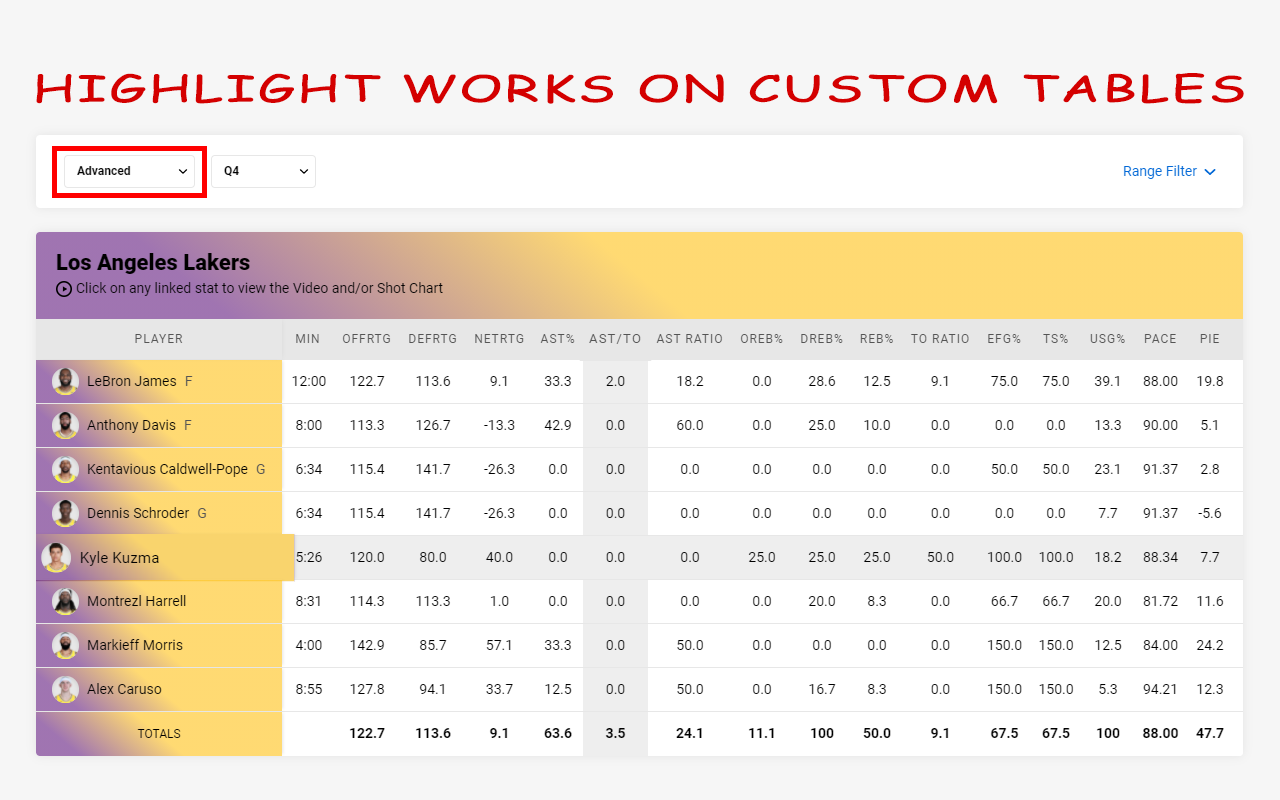
Task: Click Markieff Morris OFFRTG value 142.9
Action: point(367,645)
